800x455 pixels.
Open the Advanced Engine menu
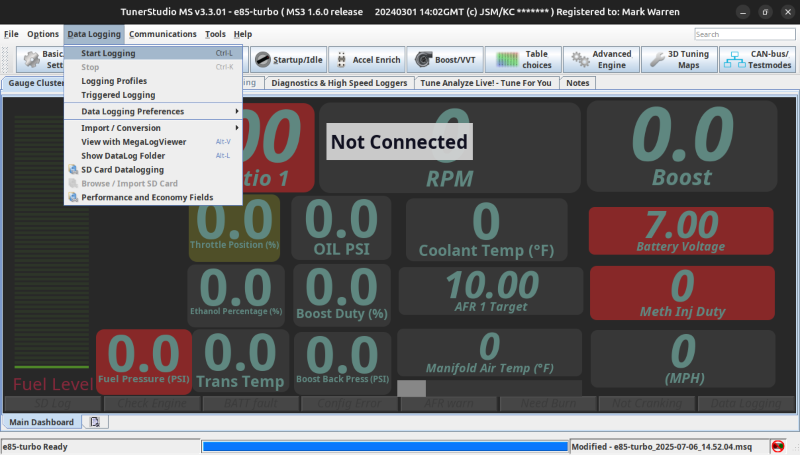602,60
